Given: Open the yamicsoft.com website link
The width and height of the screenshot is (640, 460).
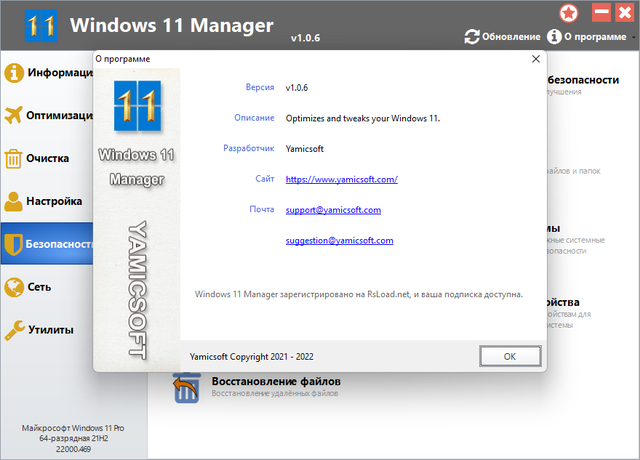Looking at the screenshot, I should coord(342,179).
